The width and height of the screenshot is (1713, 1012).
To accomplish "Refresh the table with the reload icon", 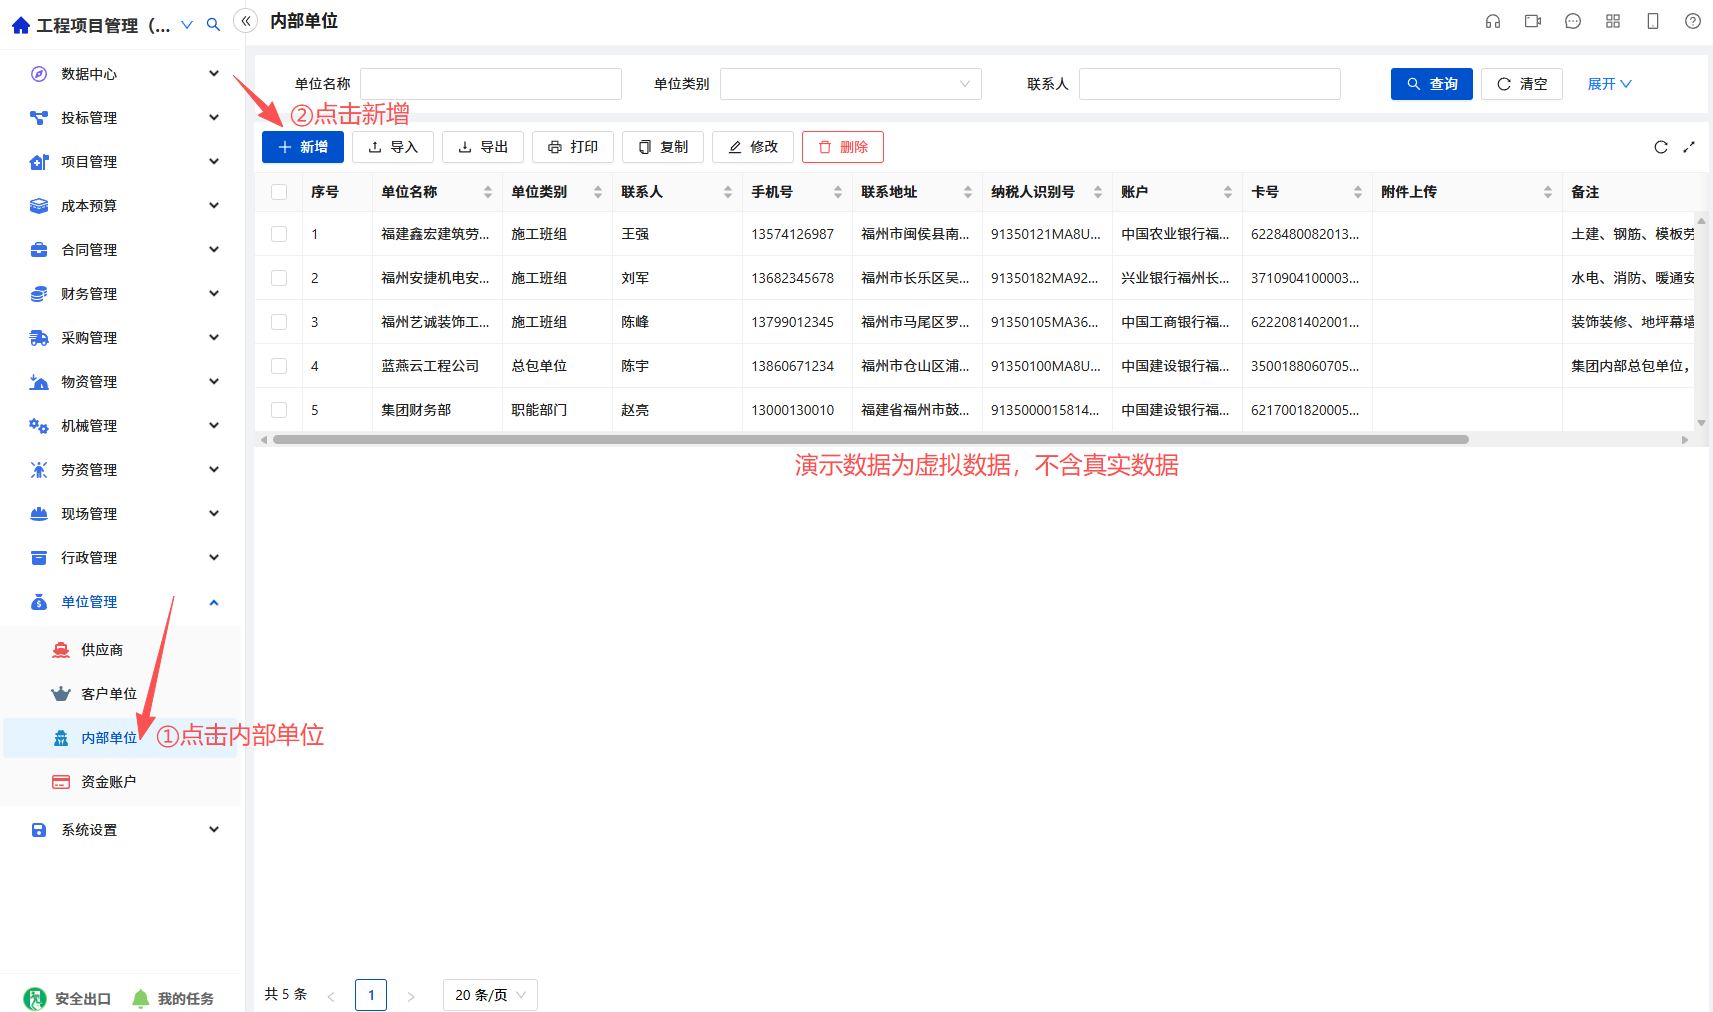I will (x=1661, y=147).
